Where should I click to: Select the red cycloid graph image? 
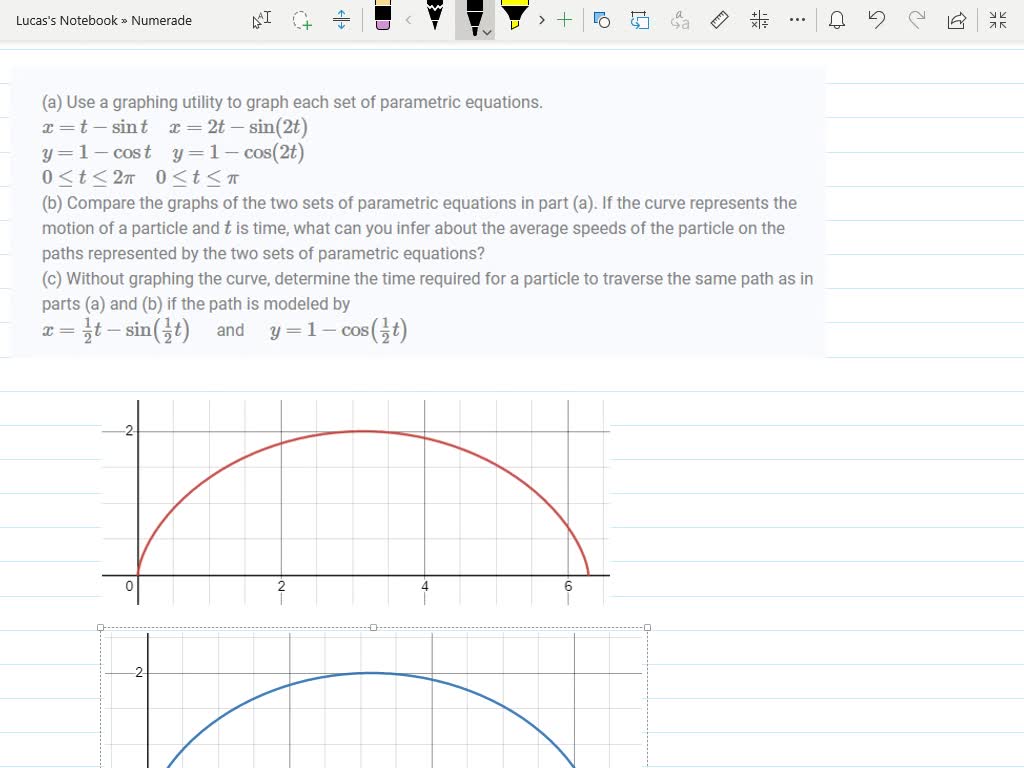[356, 502]
